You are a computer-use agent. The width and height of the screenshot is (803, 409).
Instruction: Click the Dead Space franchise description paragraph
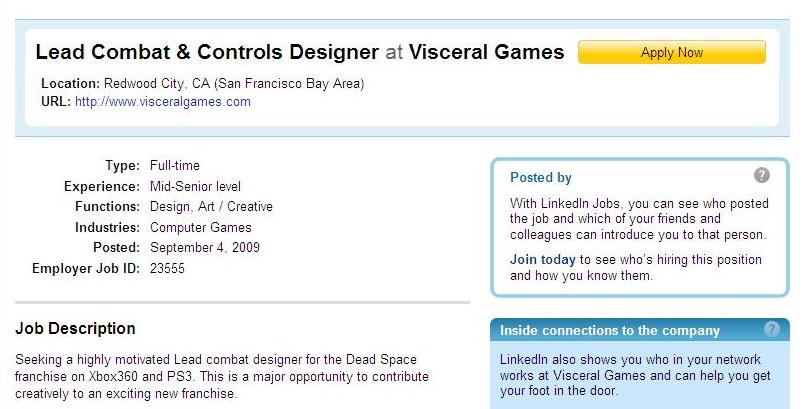pyautogui.click(x=222, y=376)
